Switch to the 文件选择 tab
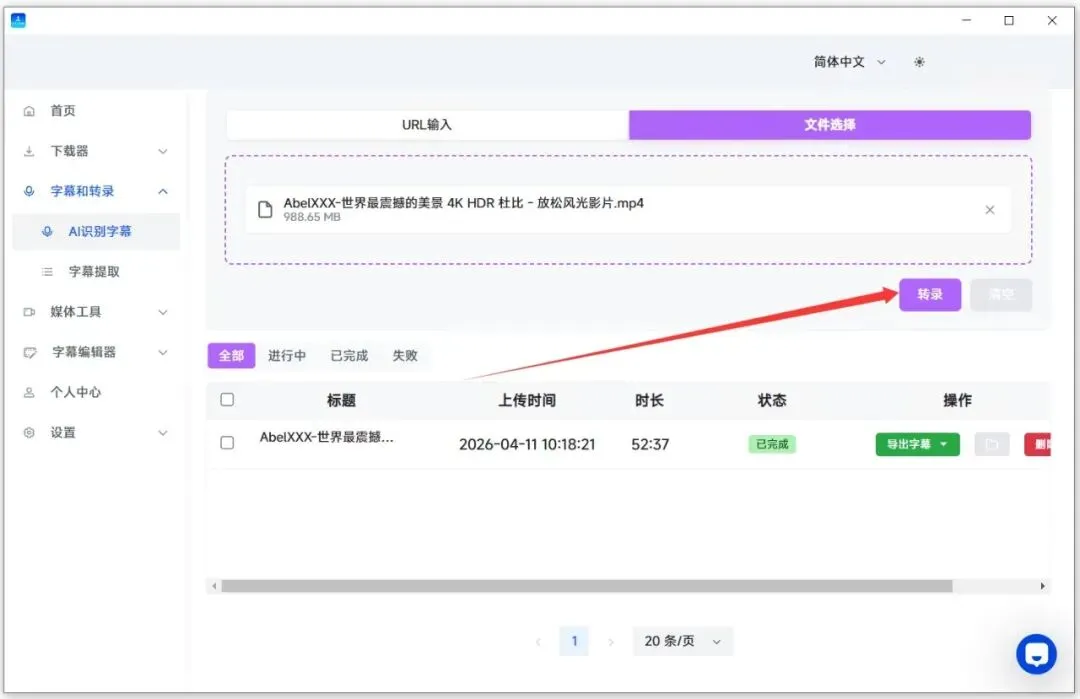The height and width of the screenshot is (699, 1080). (x=830, y=125)
